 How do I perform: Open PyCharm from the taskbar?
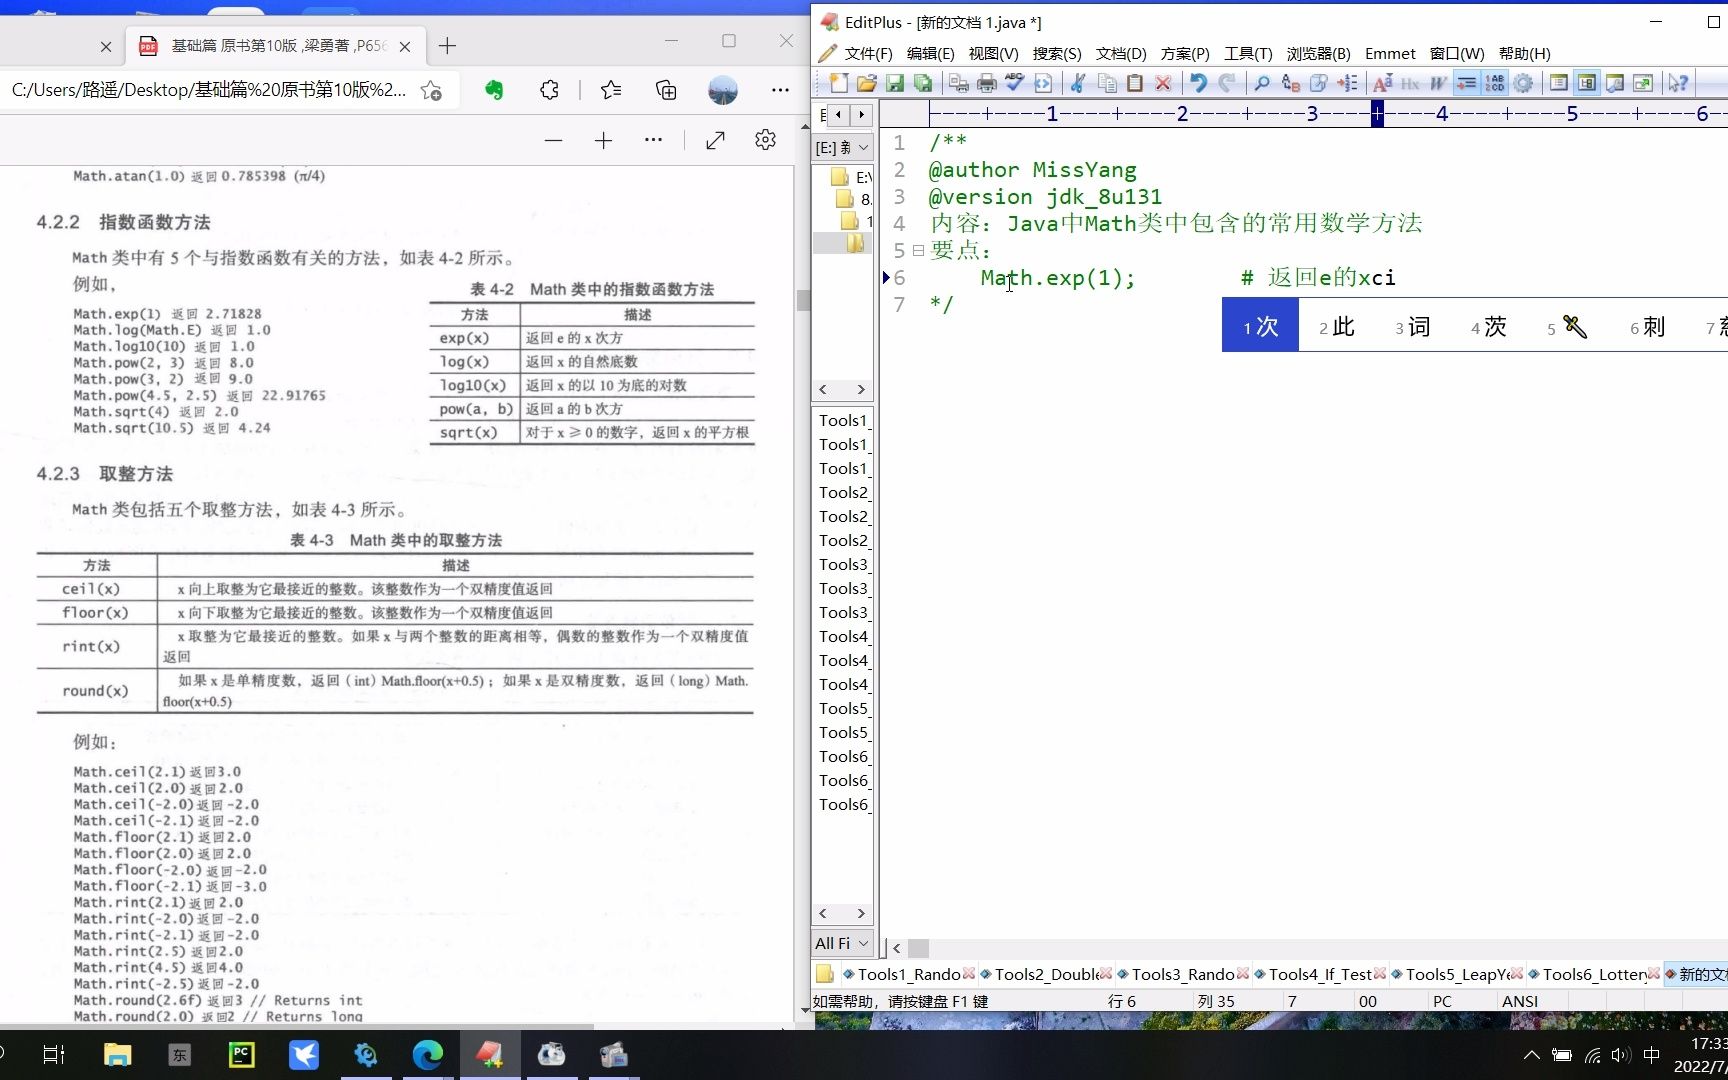coord(242,1055)
